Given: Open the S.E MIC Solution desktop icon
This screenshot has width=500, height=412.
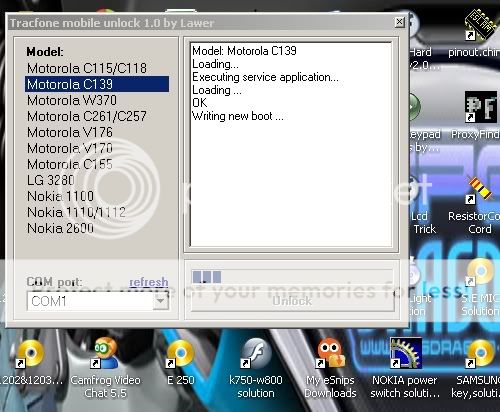Looking at the screenshot, I should (x=480, y=287).
